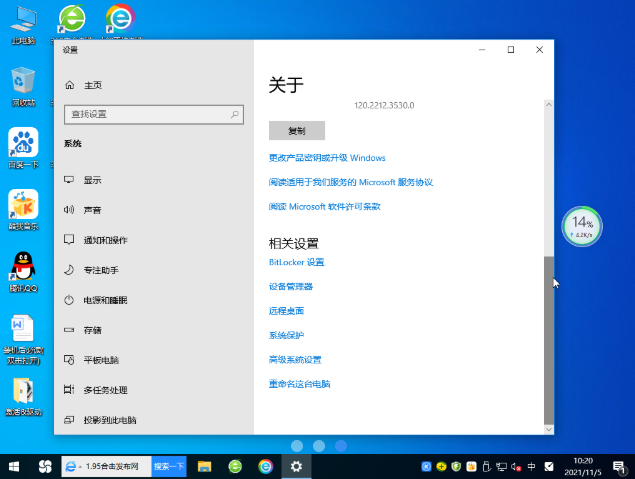Viewport: 635px width, 479px height.
Task: Open 更改产品密钥或升级 Windows link
Action: (327, 158)
